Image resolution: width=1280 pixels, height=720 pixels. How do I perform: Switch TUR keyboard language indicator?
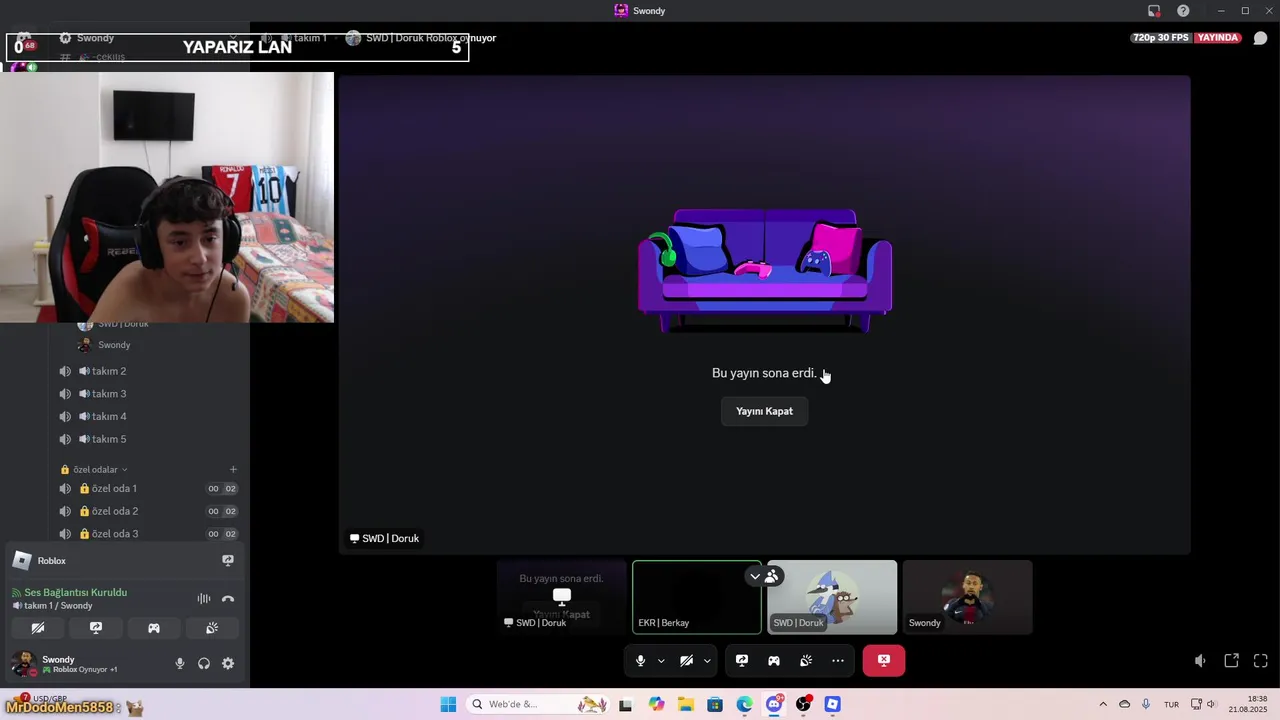[1171, 705]
